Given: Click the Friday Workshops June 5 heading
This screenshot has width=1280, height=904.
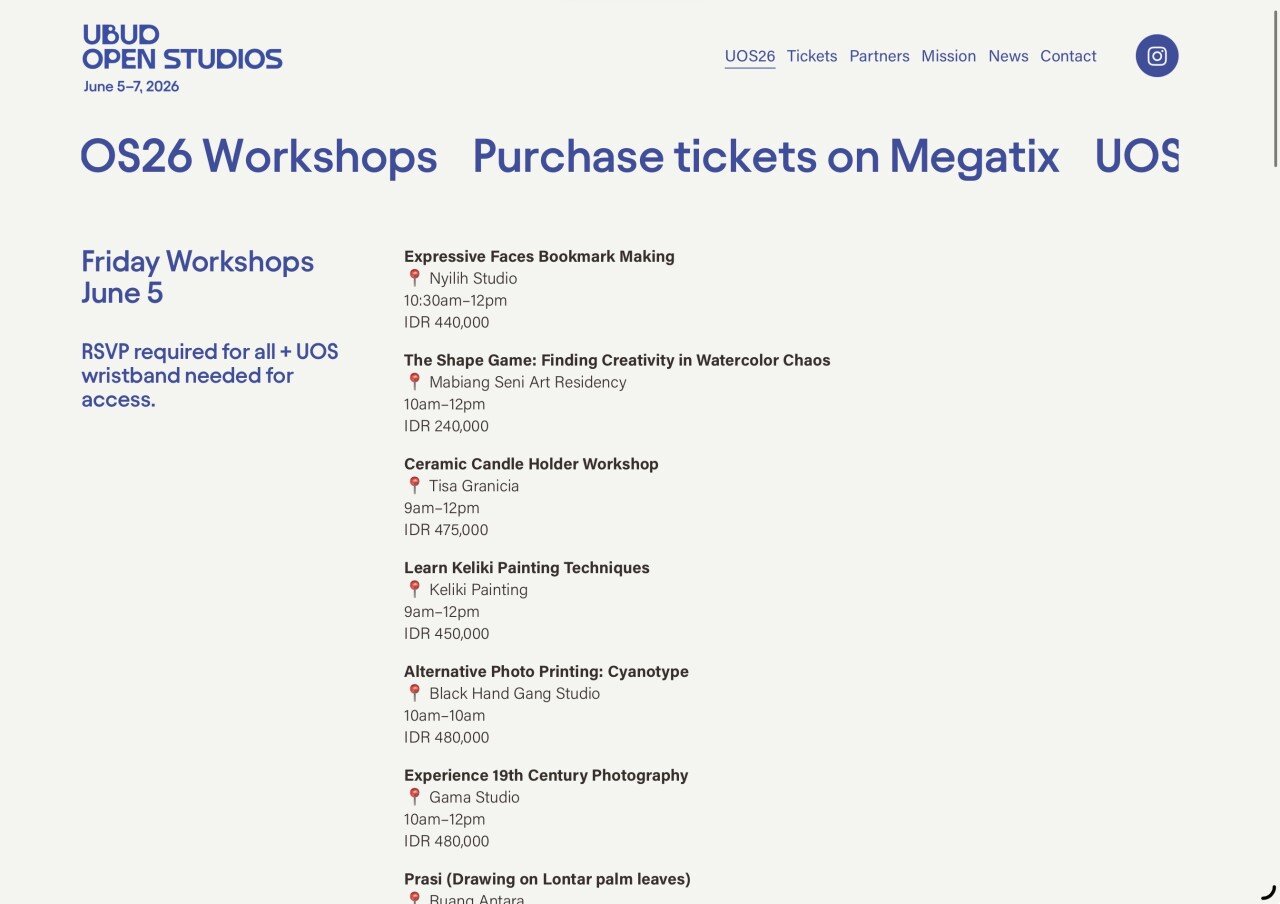Looking at the screenshot, I should 198,277.
